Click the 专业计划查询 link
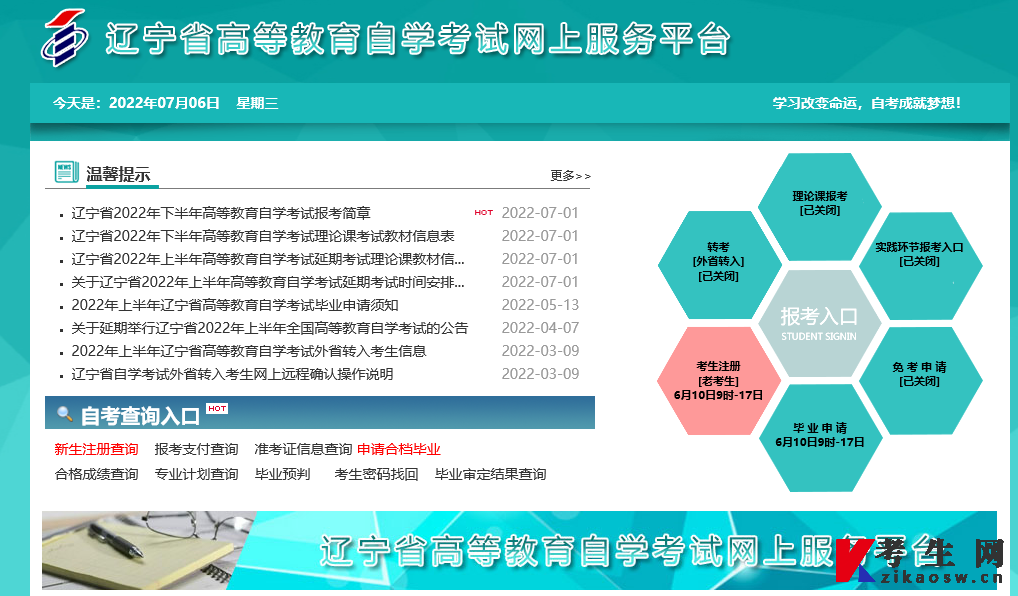 tap(196, 474)
